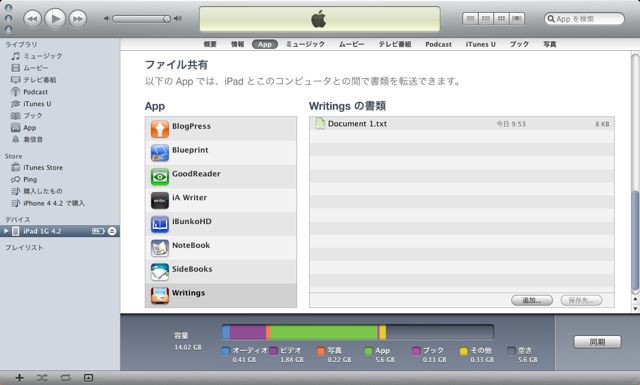Switch to album list view mode
The height and width of the screenshot is (385, 640).
(486, 18)
